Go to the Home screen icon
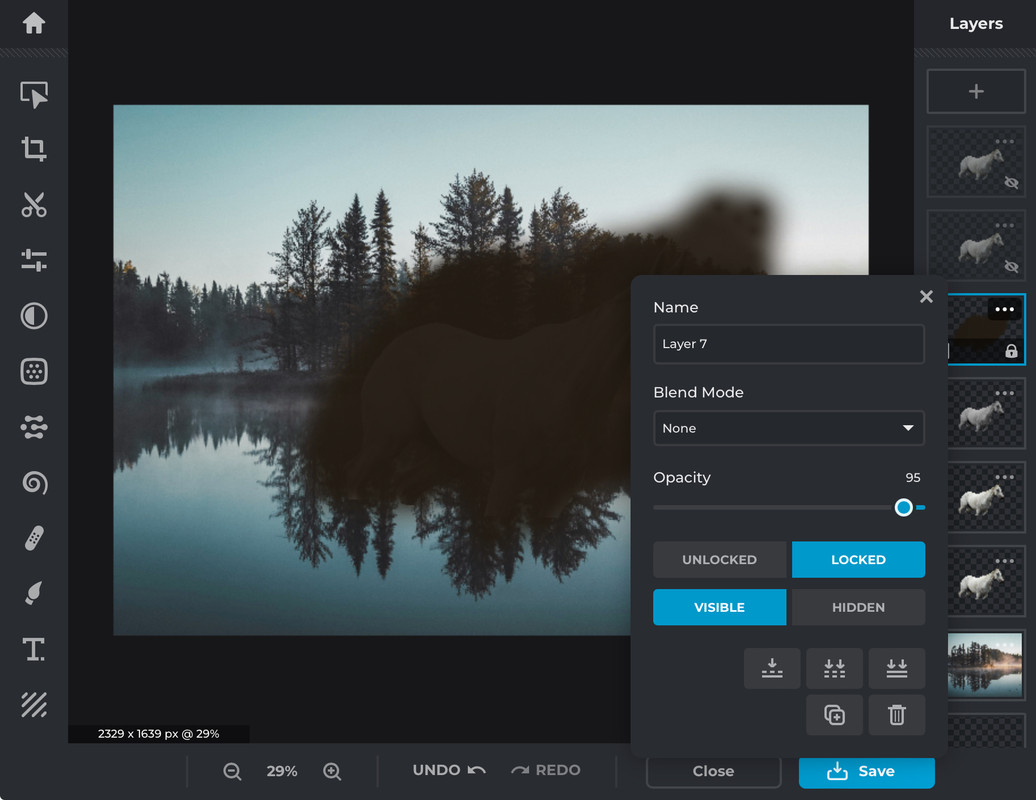 coord(34,23)
